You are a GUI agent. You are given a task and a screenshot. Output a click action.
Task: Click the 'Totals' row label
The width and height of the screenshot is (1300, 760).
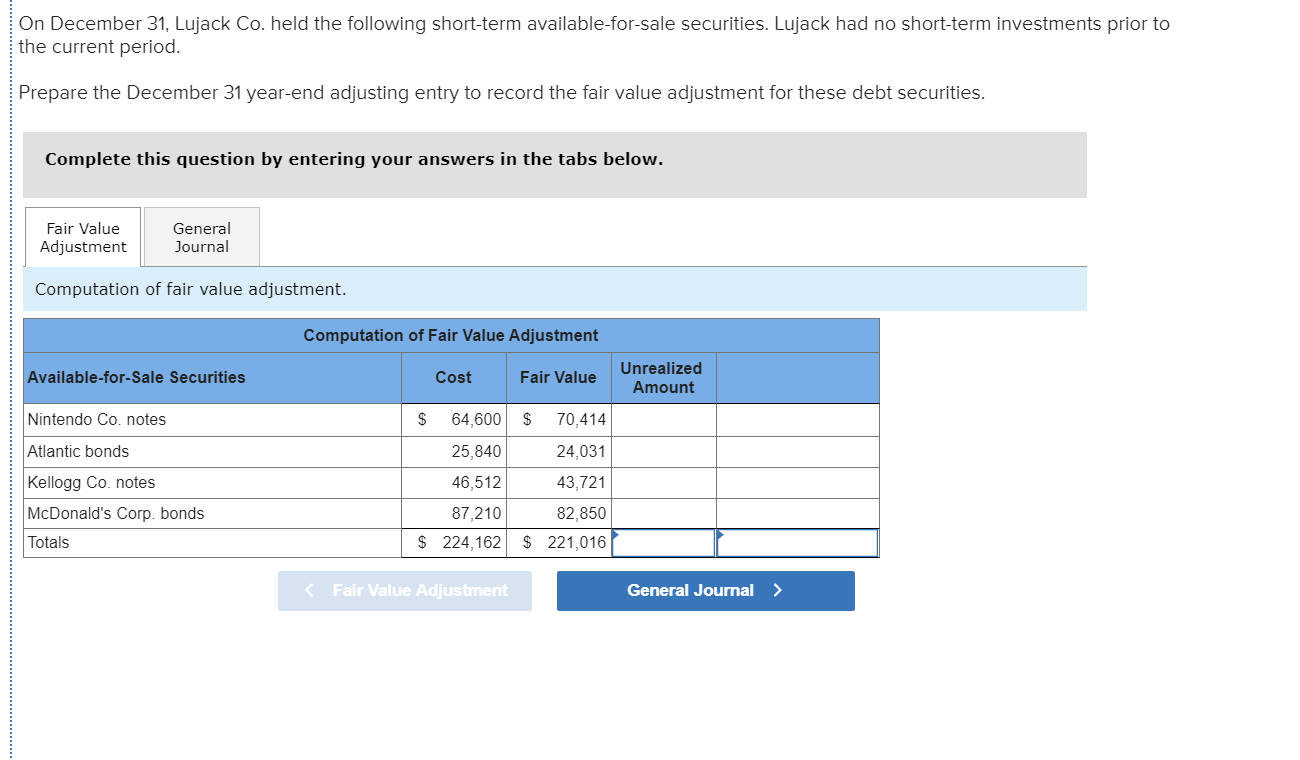click(x=49, y=543)
